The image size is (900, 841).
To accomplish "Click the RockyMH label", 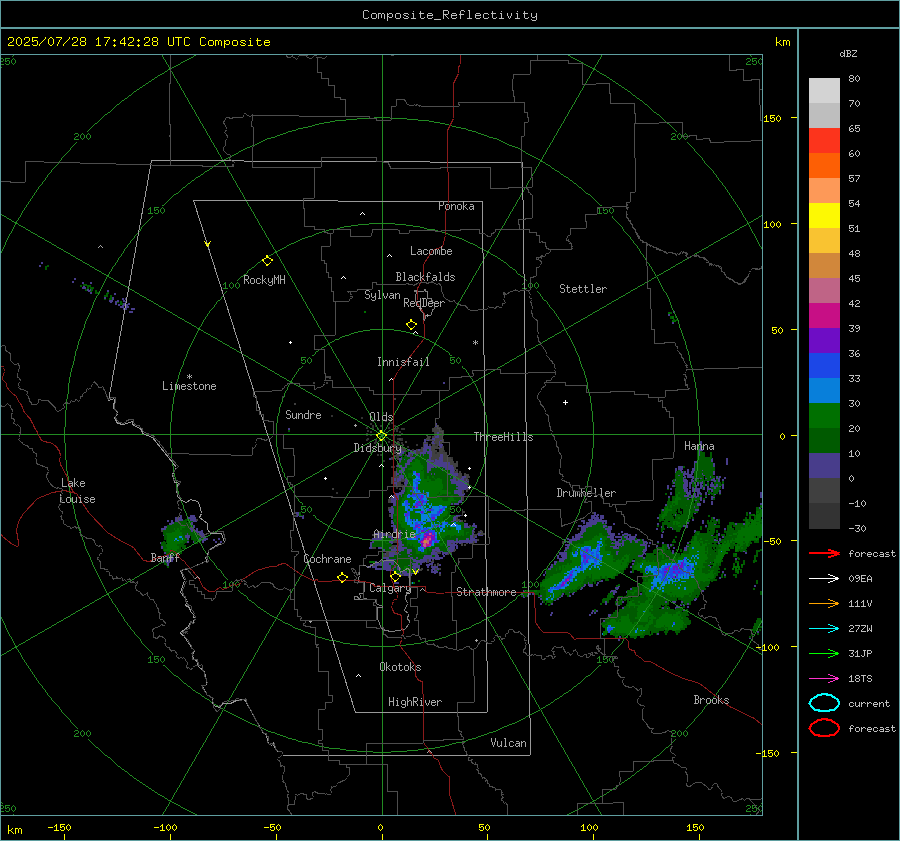I will pyautogui.click(x=264, y=280).
